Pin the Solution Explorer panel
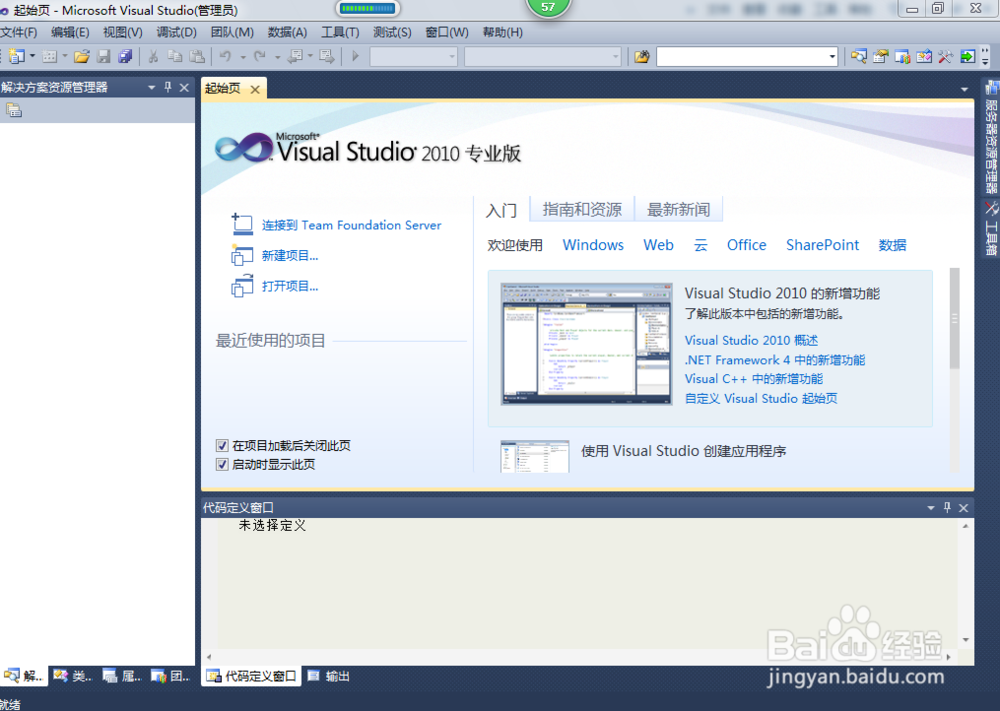This screenshot has width=1000, height=711. pos(168,87)
